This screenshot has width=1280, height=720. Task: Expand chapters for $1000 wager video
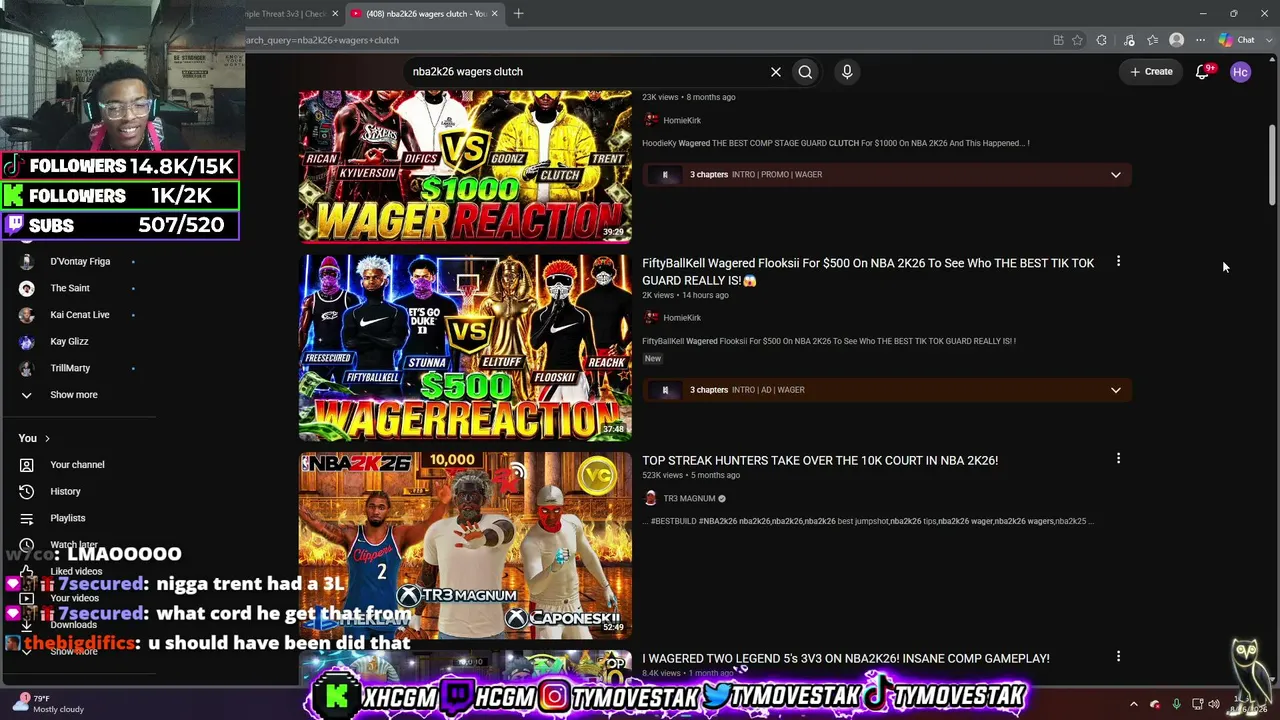click(1116, 175)
